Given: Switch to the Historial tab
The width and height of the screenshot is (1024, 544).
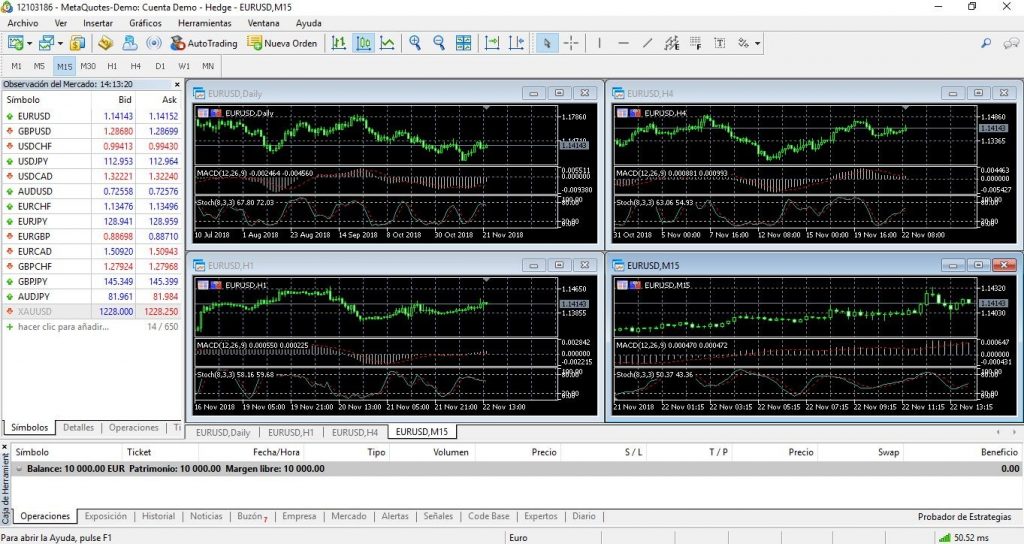Looking at the screenshot, I should coord(158,516).
